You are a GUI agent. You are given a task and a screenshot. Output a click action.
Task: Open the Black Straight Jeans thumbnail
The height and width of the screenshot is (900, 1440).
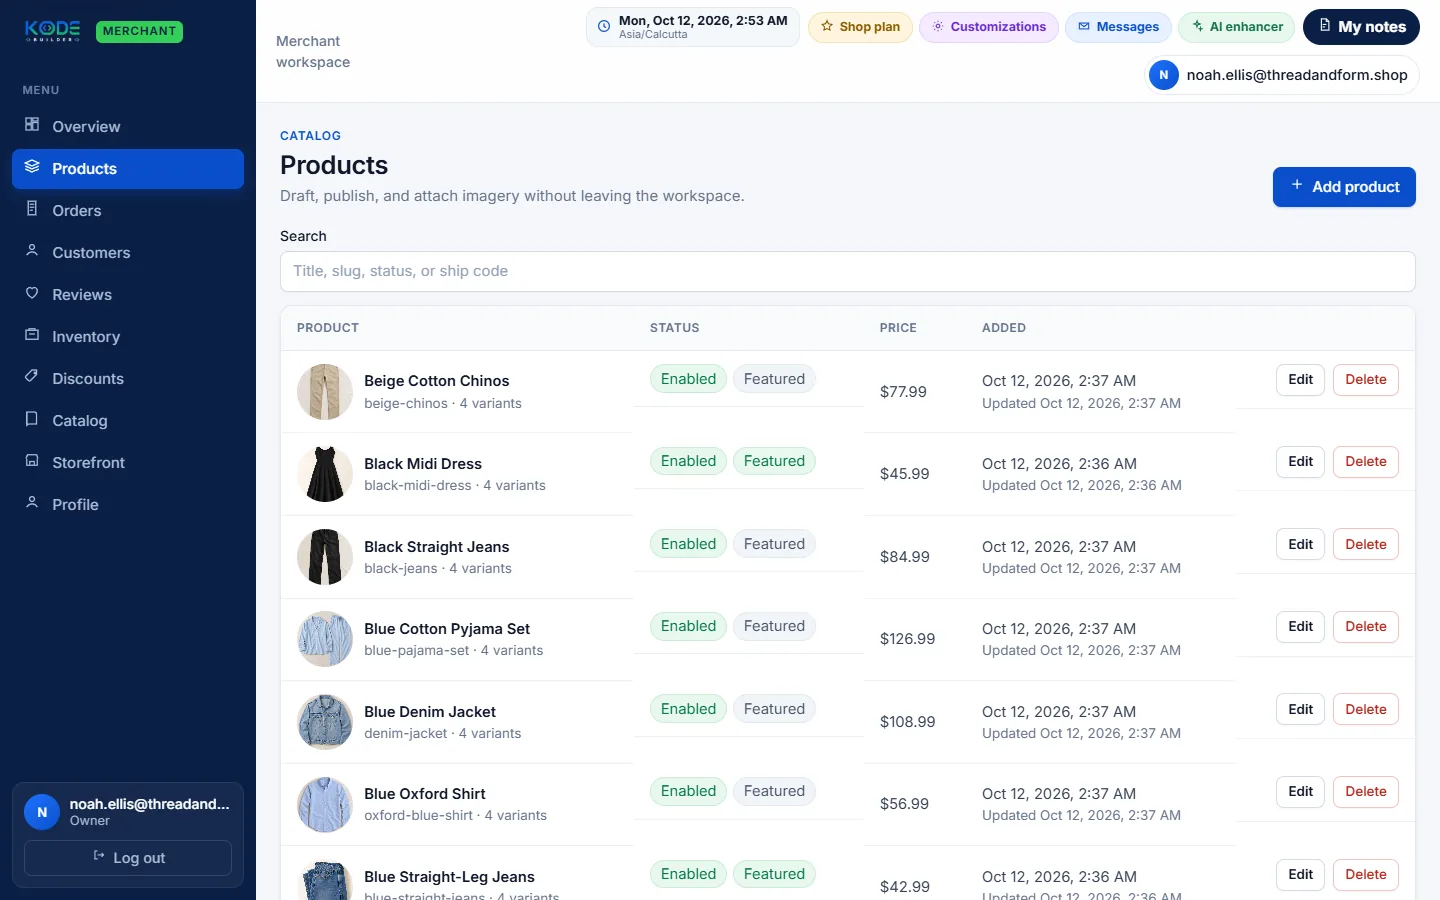coord(325,557)
